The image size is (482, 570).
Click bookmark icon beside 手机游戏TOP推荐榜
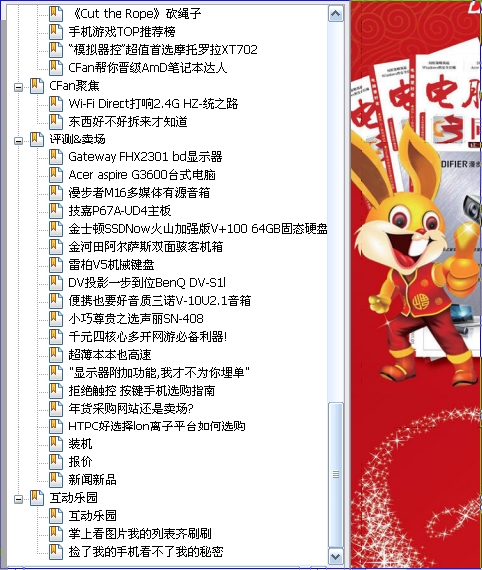click(x=56, y=32)
